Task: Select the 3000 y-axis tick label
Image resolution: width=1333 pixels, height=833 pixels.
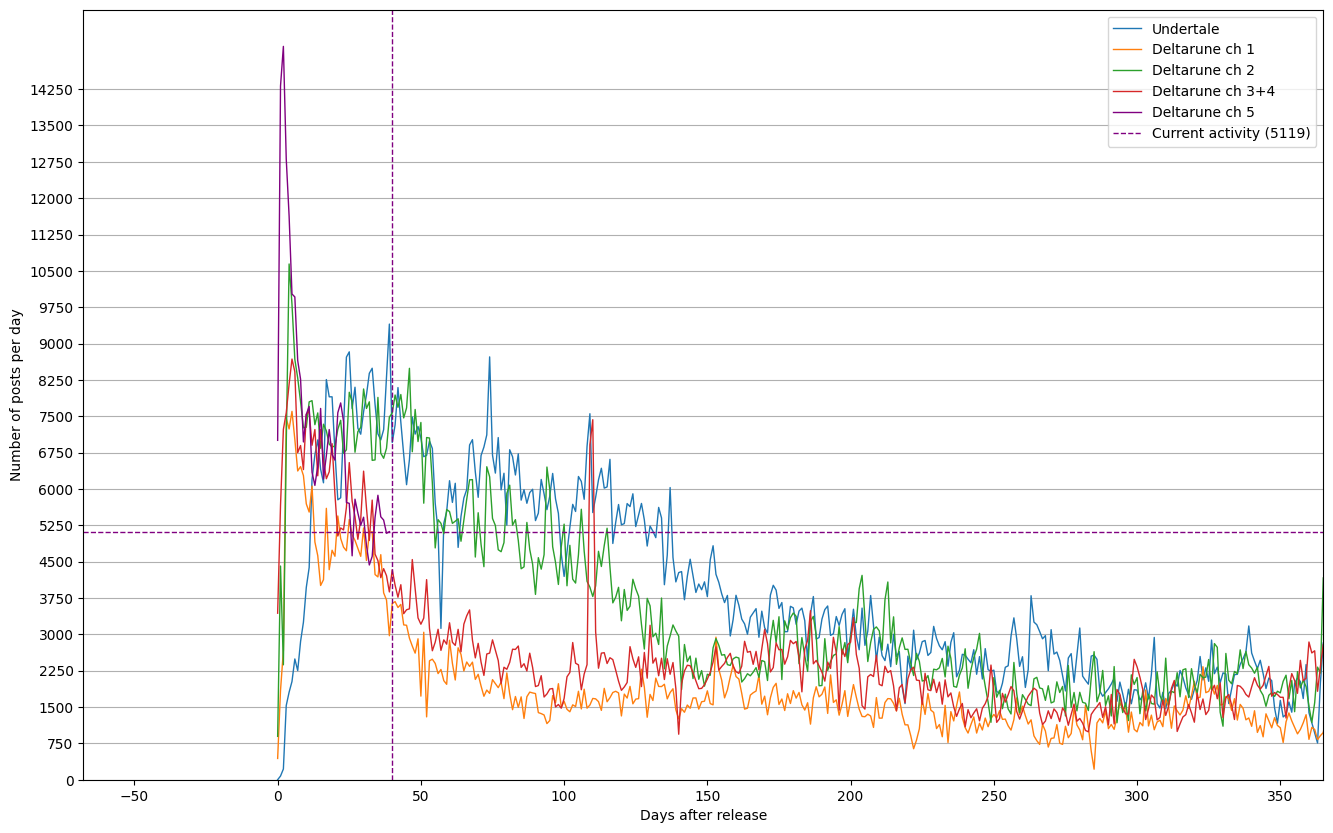Action: click(x=59, y=635)
